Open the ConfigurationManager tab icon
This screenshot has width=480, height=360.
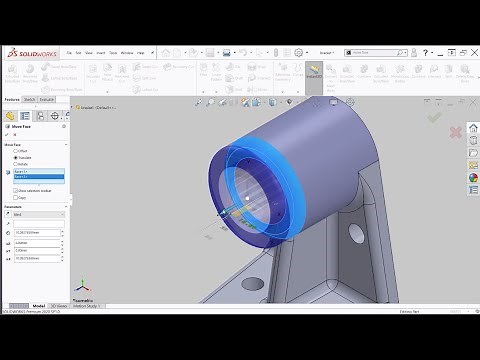click(40, 116)
